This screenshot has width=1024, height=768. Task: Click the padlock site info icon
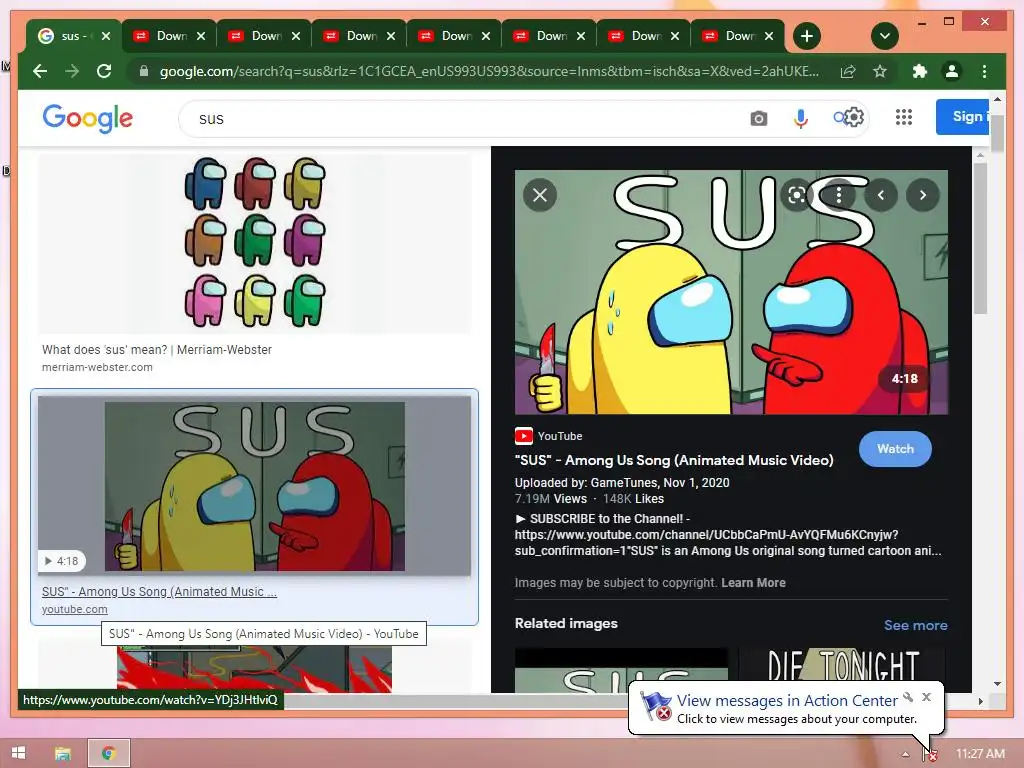(144, 71)
